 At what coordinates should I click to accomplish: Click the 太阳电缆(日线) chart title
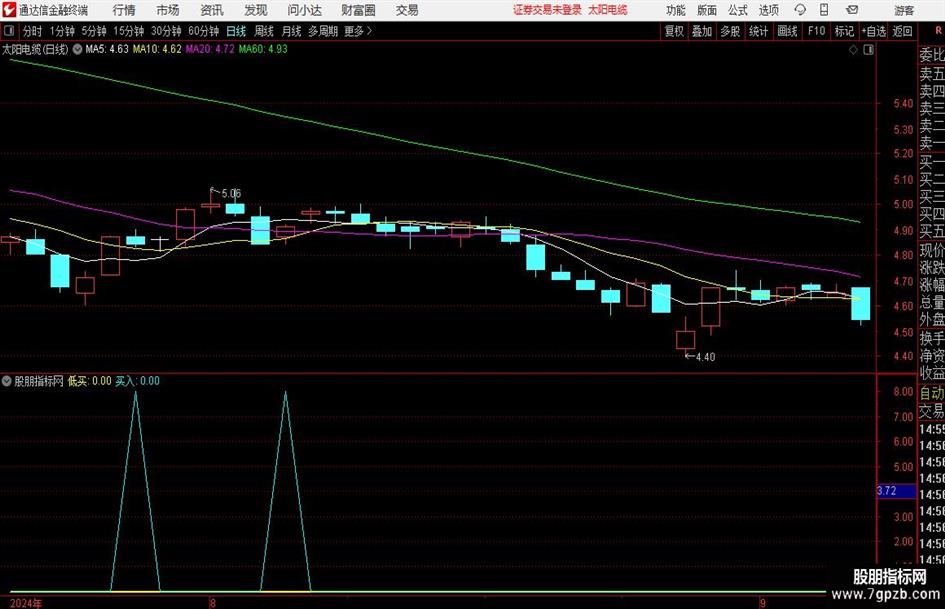[35, 49]
